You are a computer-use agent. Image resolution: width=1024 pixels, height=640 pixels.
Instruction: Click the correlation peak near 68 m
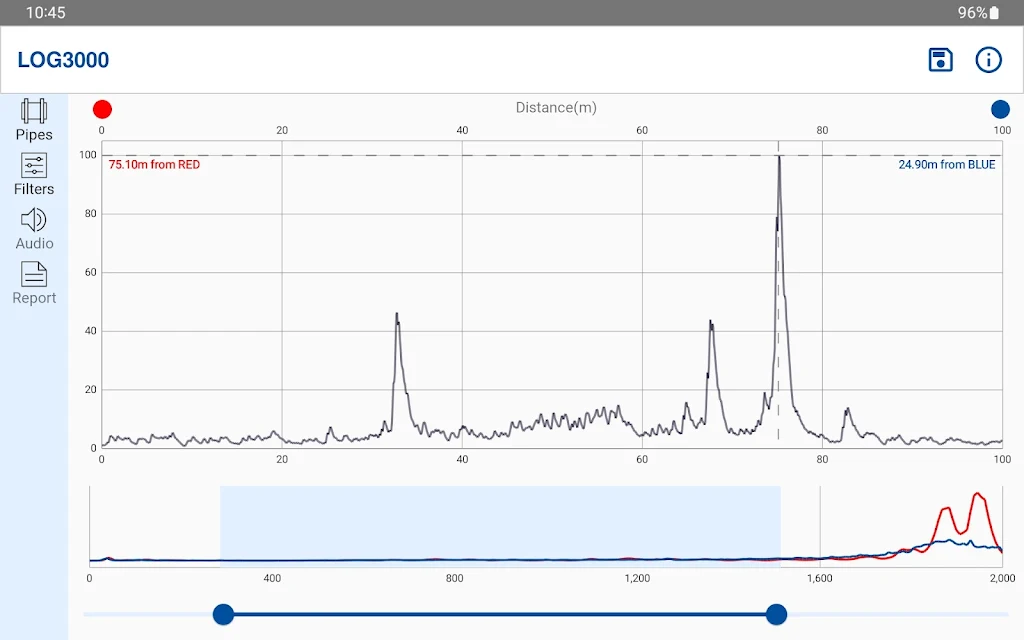(711, 325)
